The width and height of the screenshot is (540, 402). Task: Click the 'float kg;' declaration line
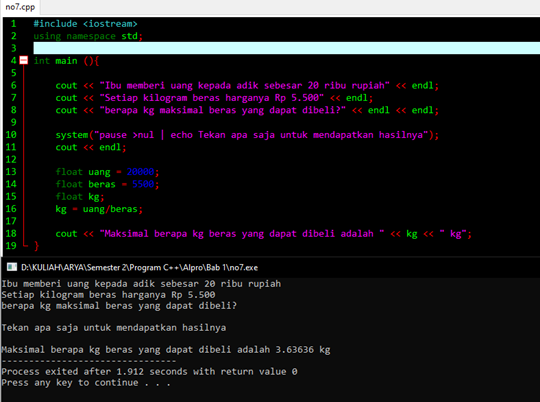(80, 196)
